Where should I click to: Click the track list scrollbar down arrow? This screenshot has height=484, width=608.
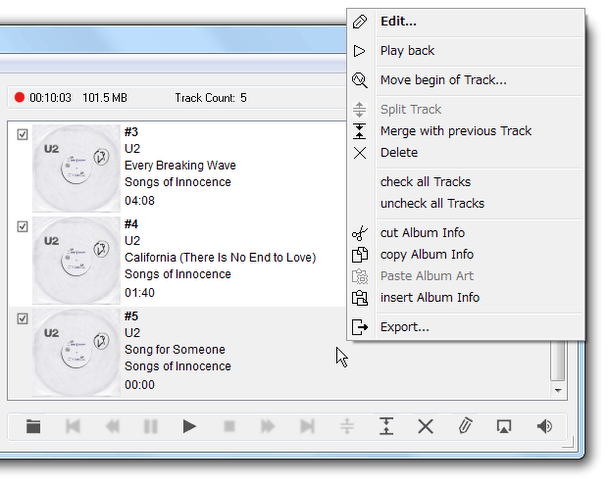(x=558, y=389)
